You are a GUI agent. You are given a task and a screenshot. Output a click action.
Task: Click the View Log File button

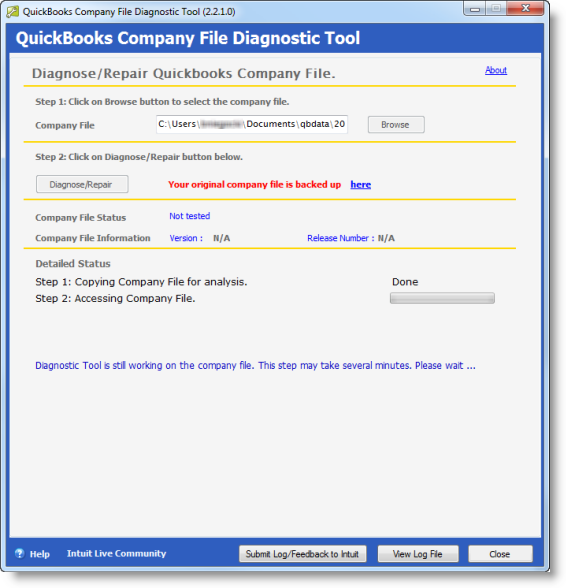(418, 554)
